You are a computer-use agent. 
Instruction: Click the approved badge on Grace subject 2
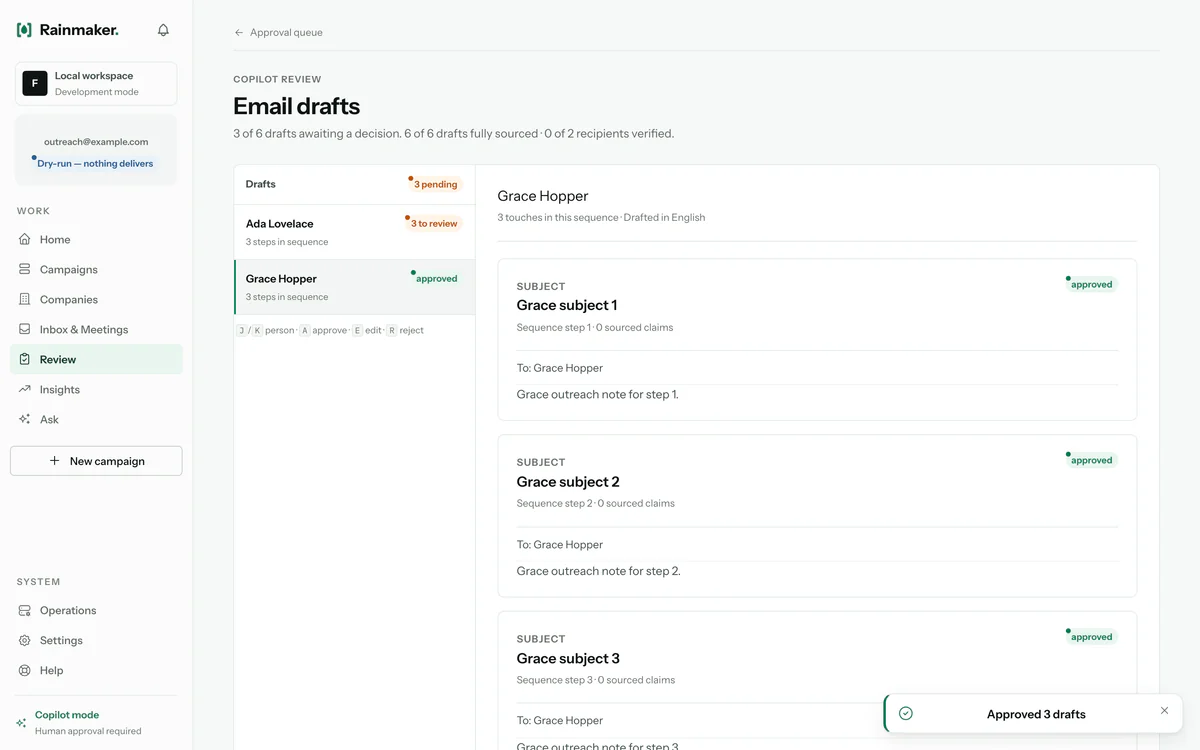pyautogui.click(x=1091, y=460)
